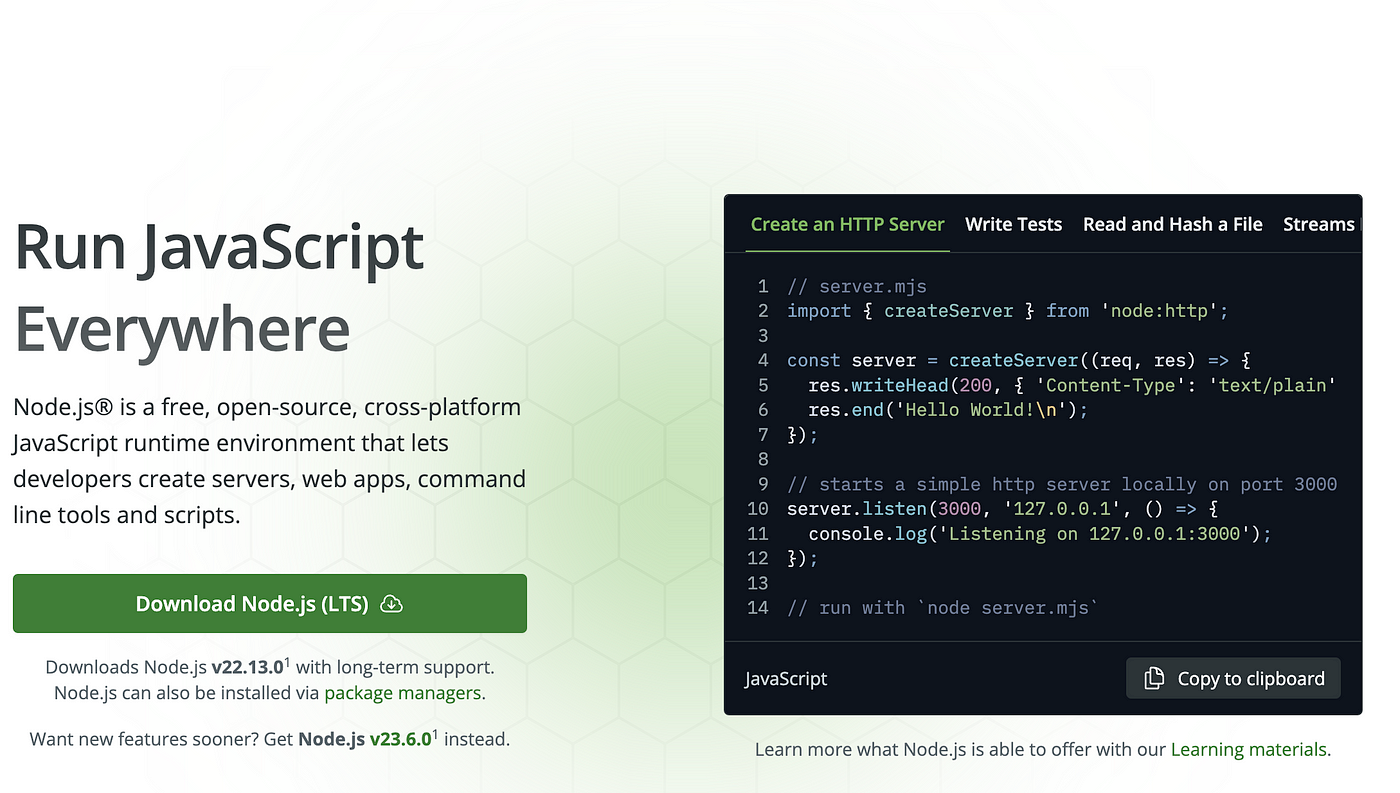Select the Streams tab
The height and width of the screenshot is (793, 1400).
[x=1319, y=224]
